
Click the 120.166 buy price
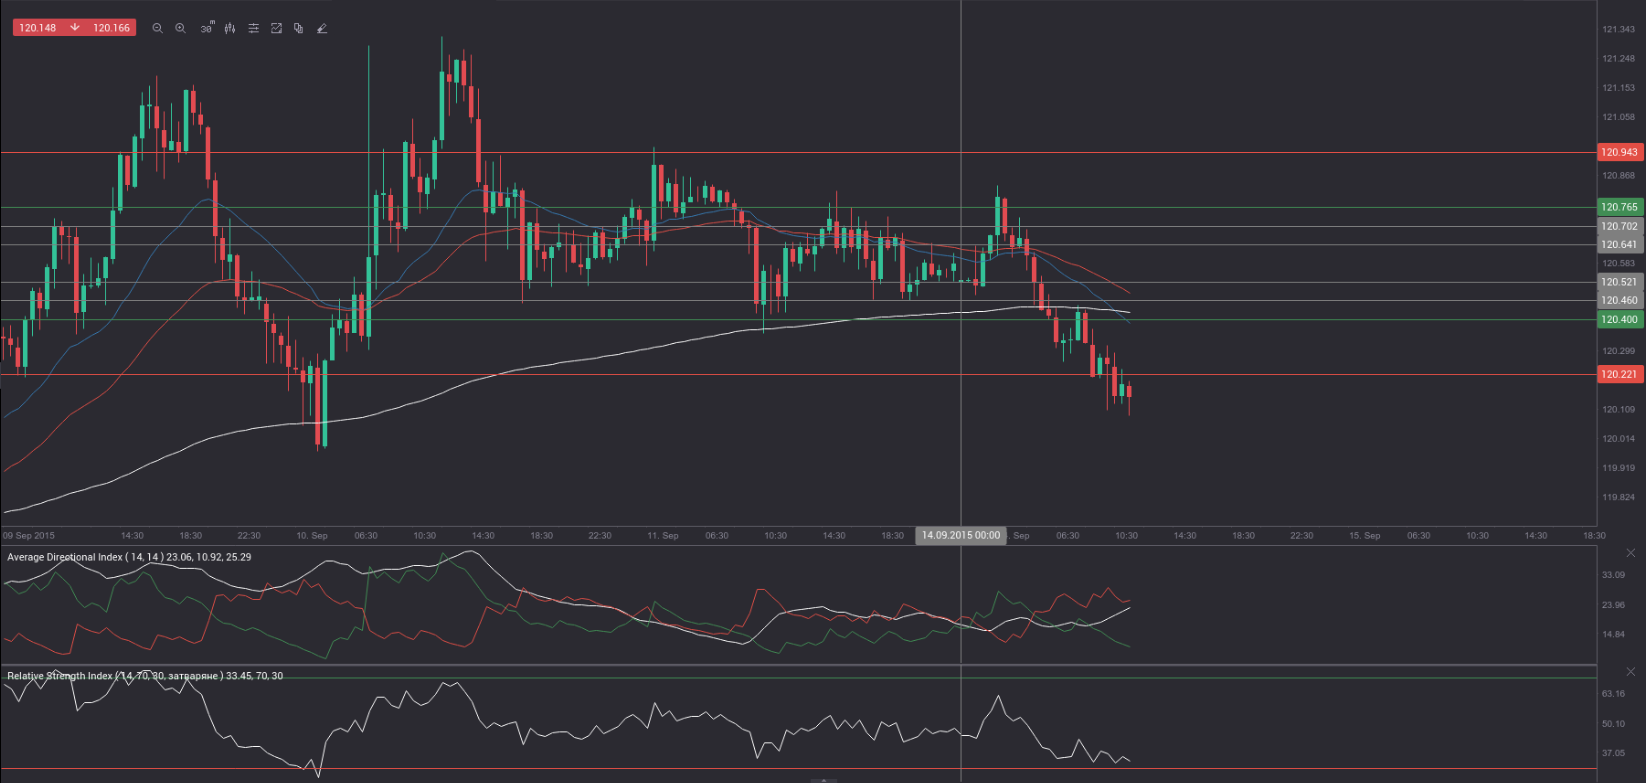tap(112, 28)
